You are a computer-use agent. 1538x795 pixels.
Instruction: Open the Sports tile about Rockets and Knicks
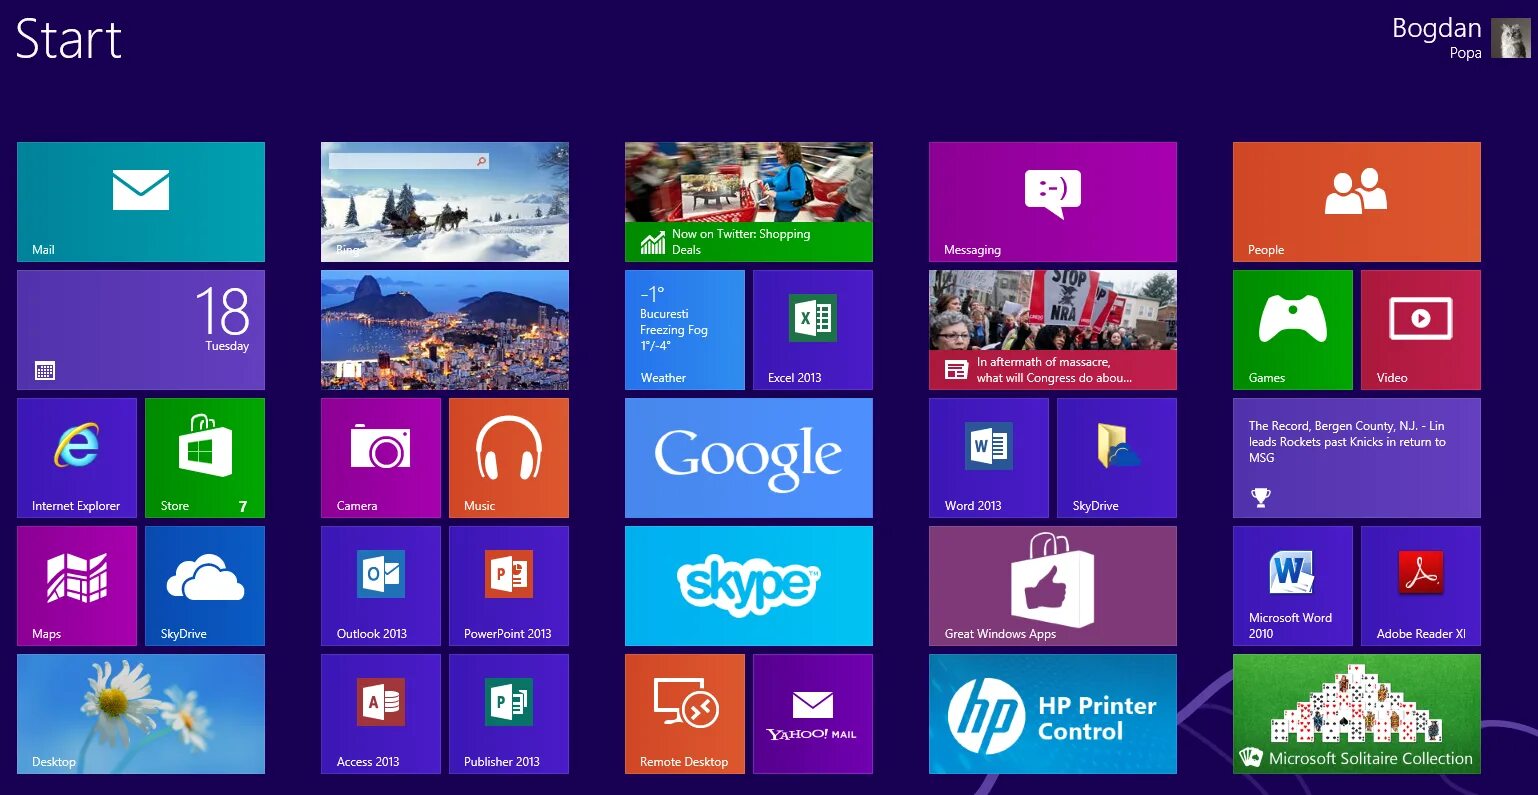[1357, 458]
